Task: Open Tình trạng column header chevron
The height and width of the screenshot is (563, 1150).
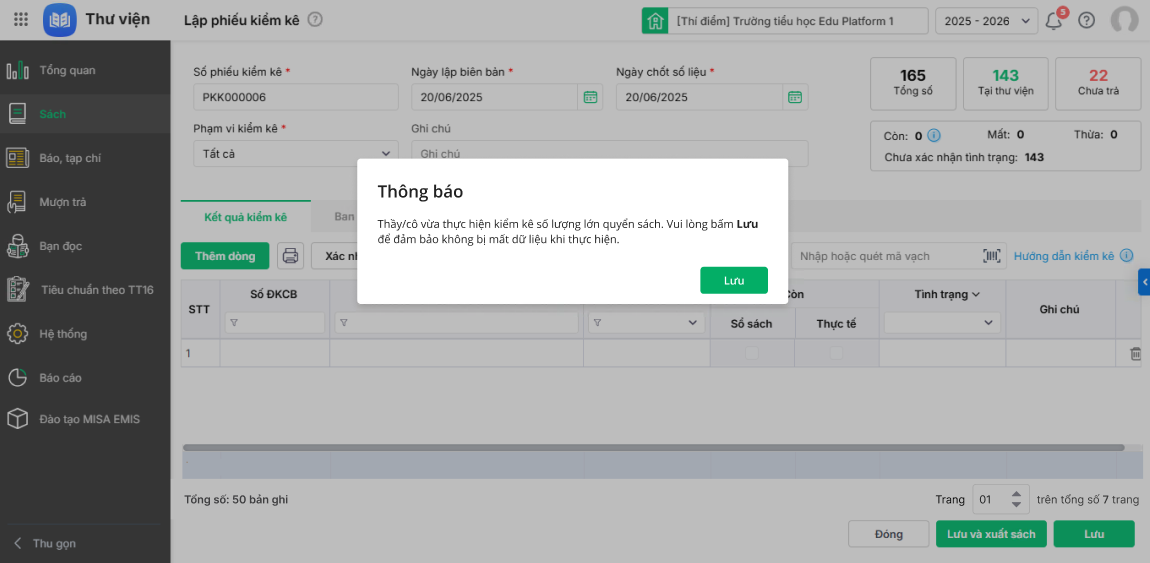Action: [x=976, y=294]
